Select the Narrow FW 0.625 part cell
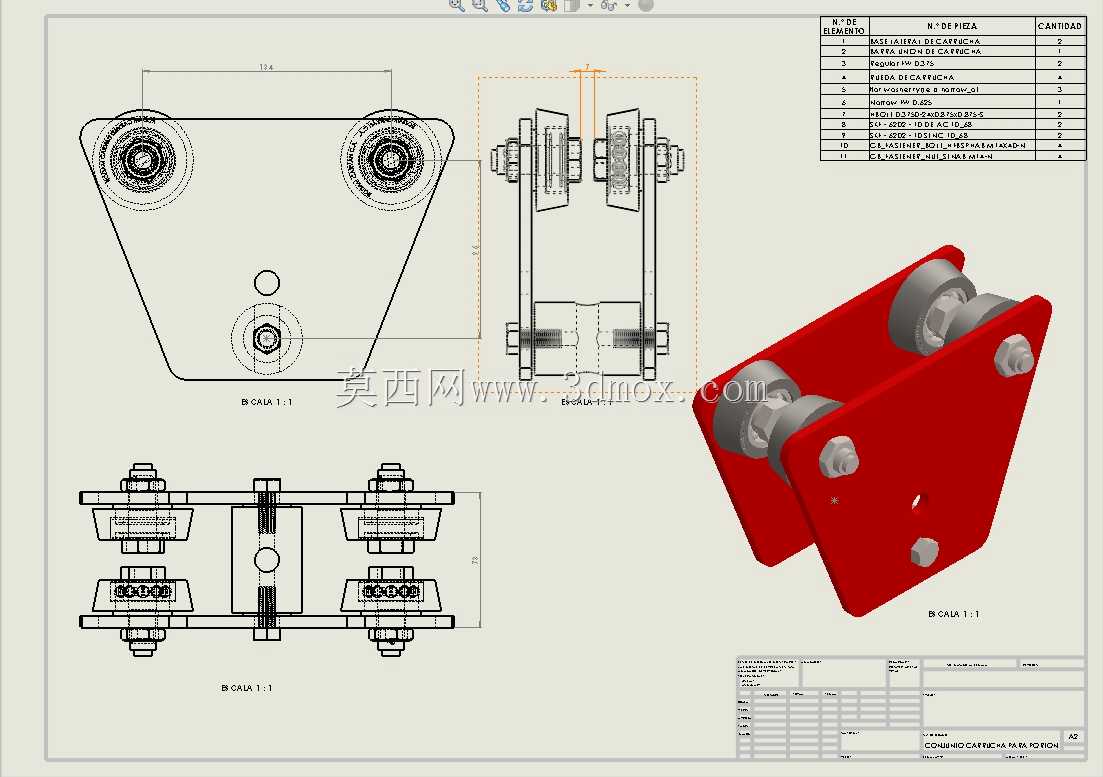Image resolution: width=1103 pixels, height=777 pixels. (952, 102)
